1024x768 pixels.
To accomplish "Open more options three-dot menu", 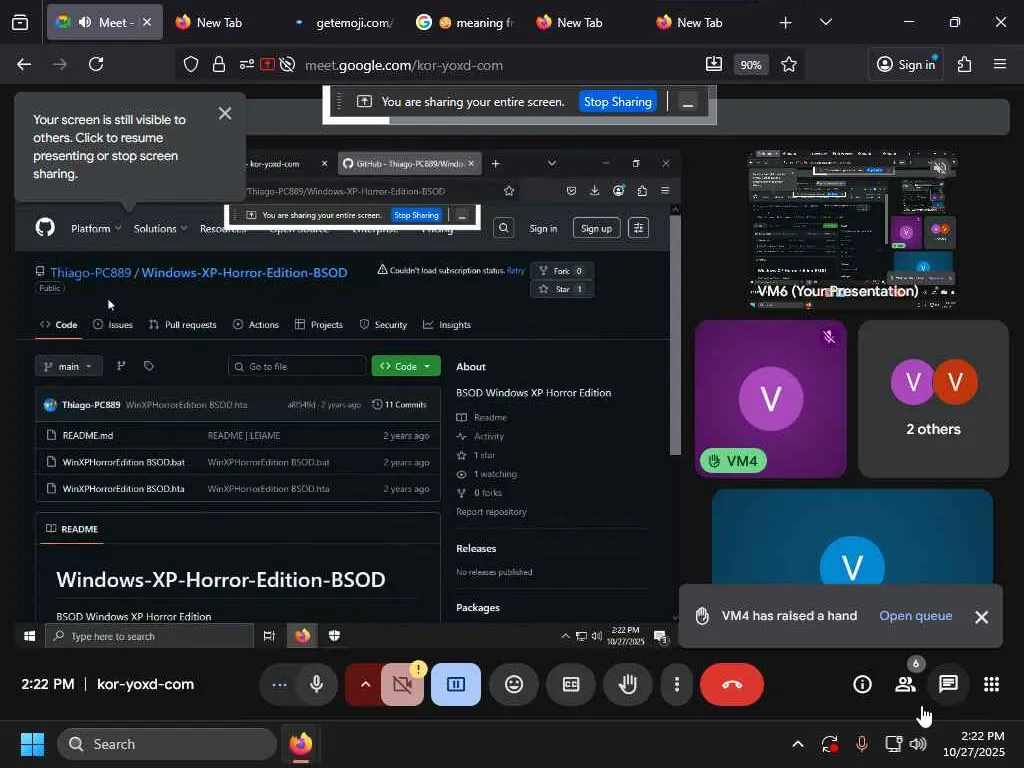I will (x=677, y=684).
